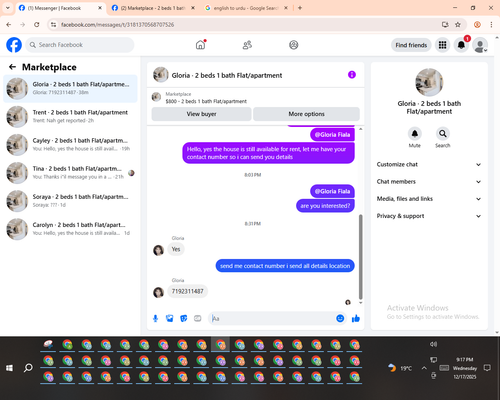Go back using the Marketplace arrow
Viewport: 500px width, 400px height.
coord(12,67)
